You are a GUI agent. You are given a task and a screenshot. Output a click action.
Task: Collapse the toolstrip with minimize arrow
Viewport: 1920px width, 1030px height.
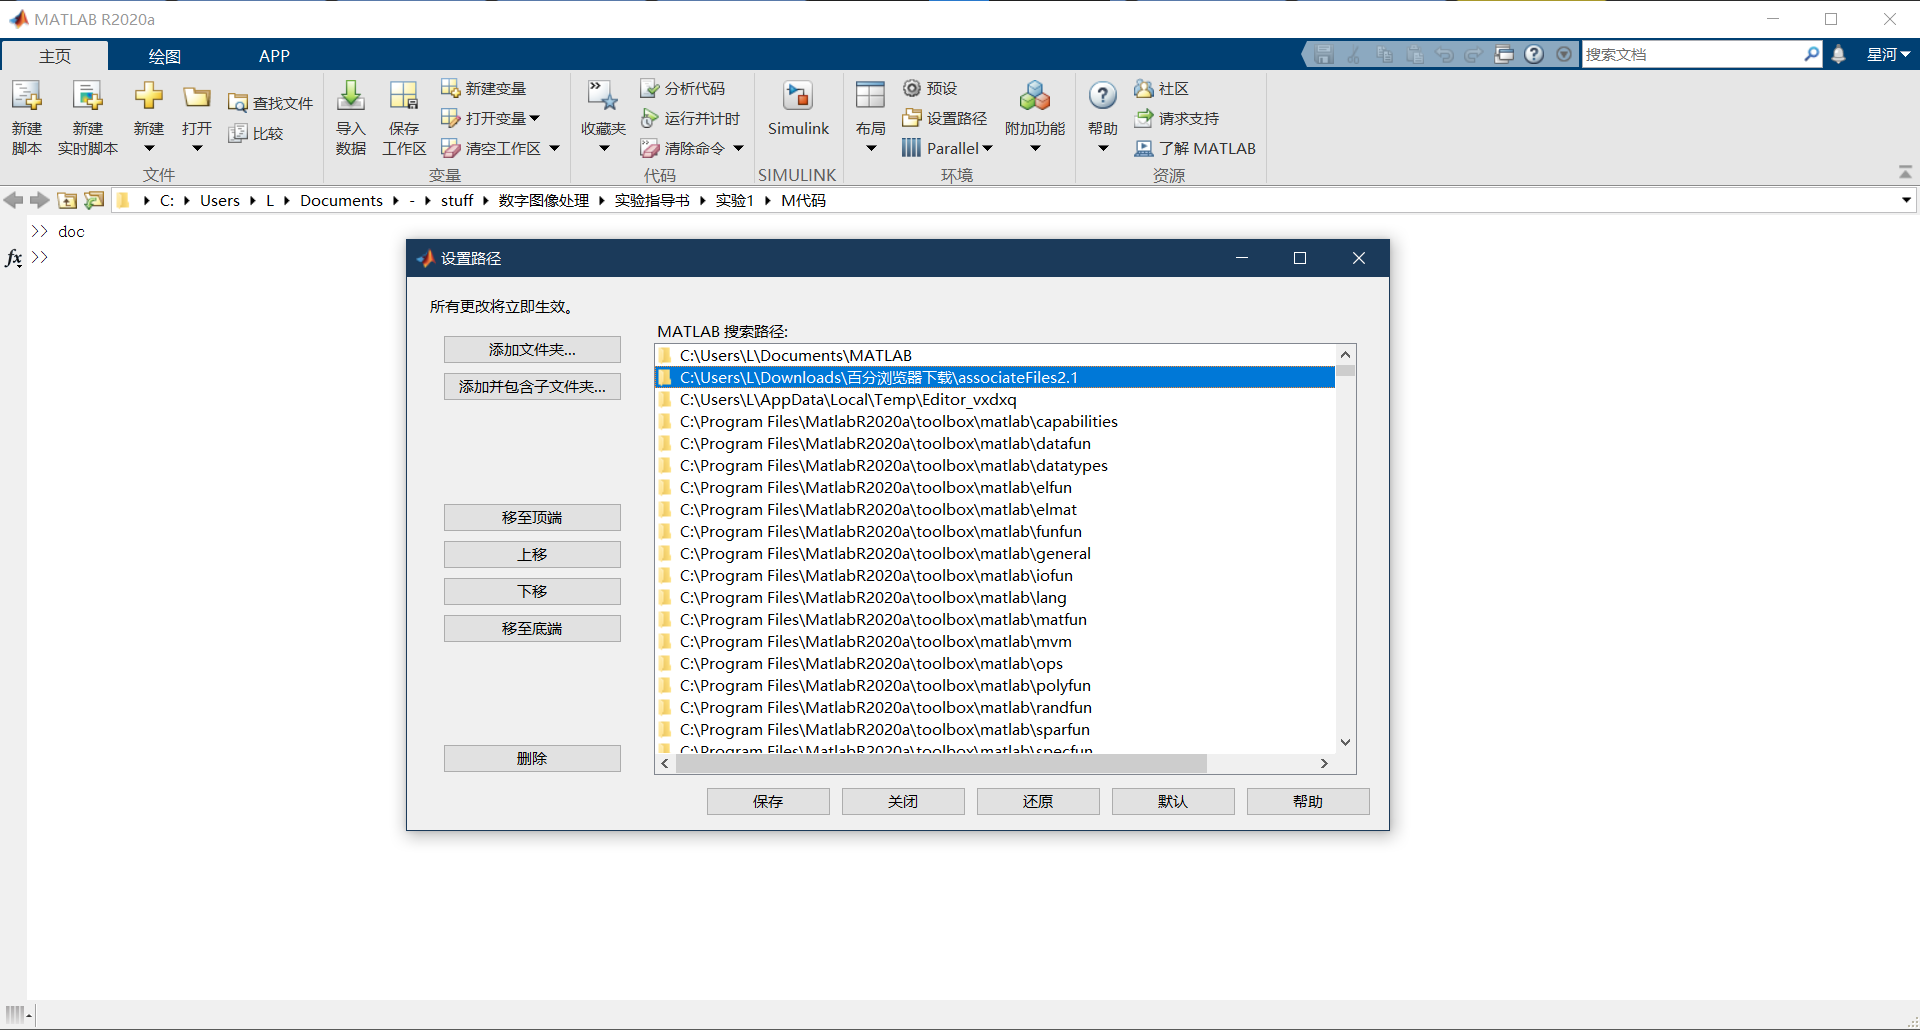pyautogui.click(x=1905, y=172)
